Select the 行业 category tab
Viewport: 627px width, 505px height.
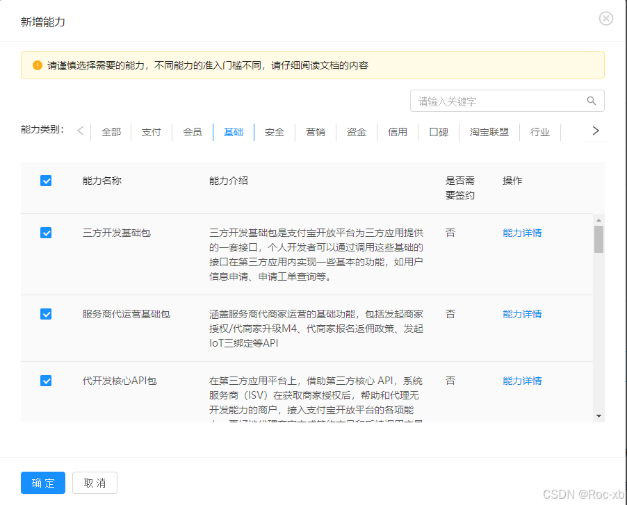click(x=540, y=132)
